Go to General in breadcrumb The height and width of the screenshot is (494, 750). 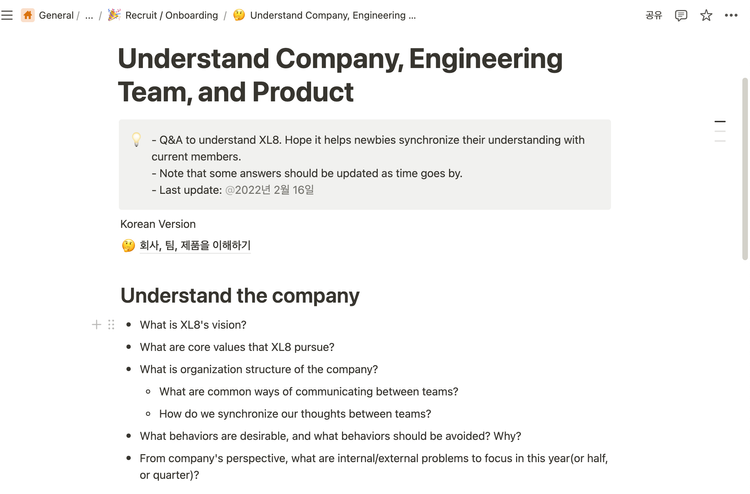(56, 15)
